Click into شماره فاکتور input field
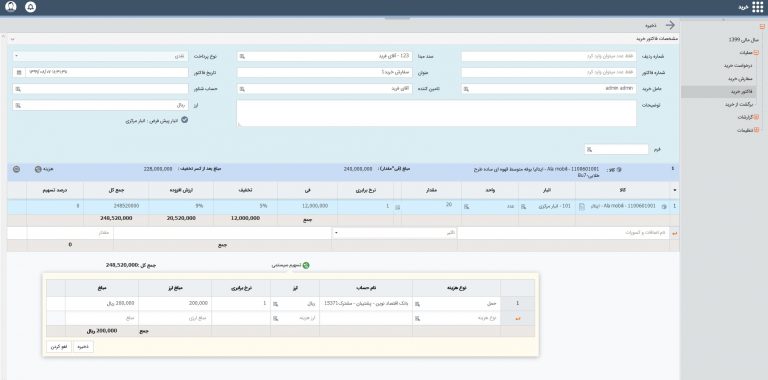This screenshot has width=768, height=380. (x=549, y=72)
